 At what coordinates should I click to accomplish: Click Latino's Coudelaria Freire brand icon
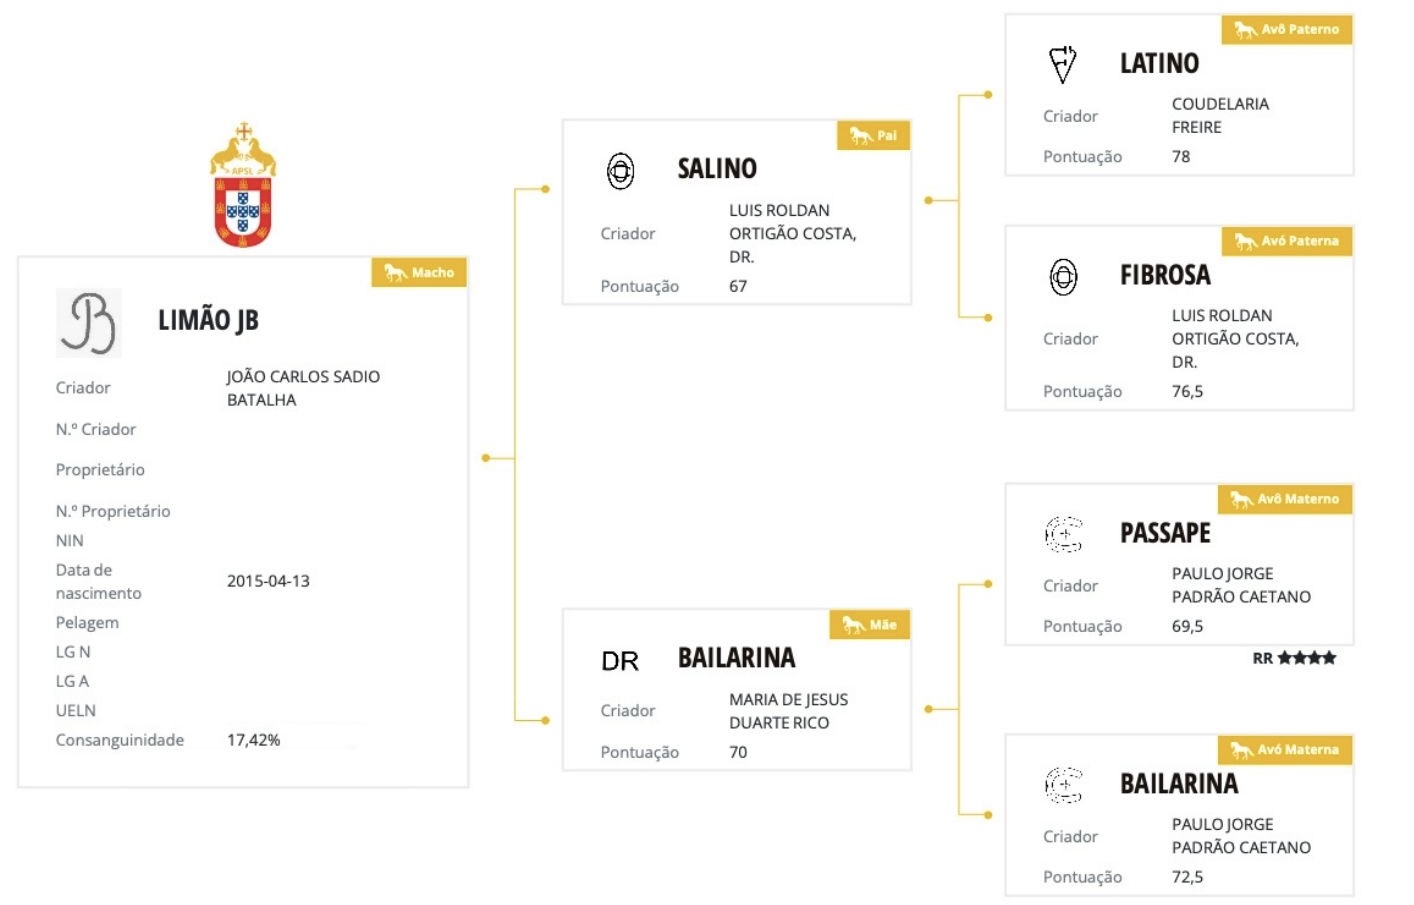tap(1062, 64)
